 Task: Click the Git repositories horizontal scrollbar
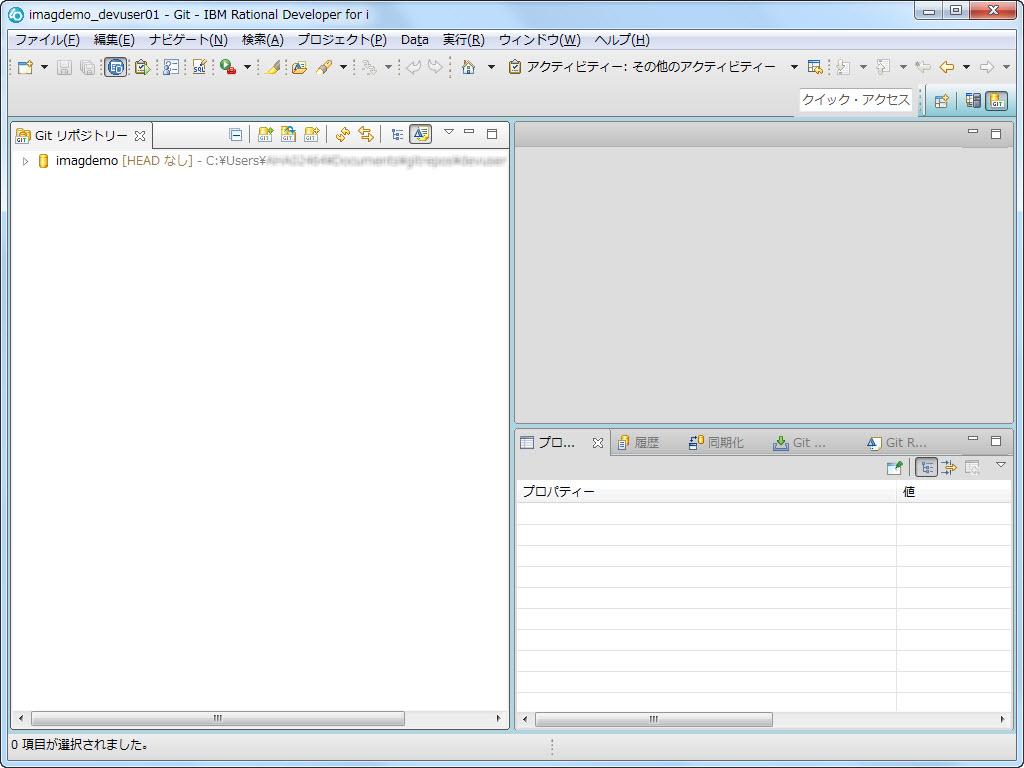[217, 719]
